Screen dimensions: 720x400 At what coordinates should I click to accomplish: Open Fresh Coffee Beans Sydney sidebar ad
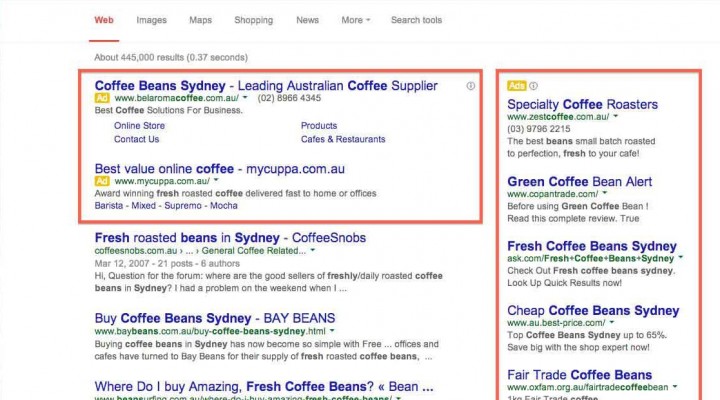(x=592, y=246)
